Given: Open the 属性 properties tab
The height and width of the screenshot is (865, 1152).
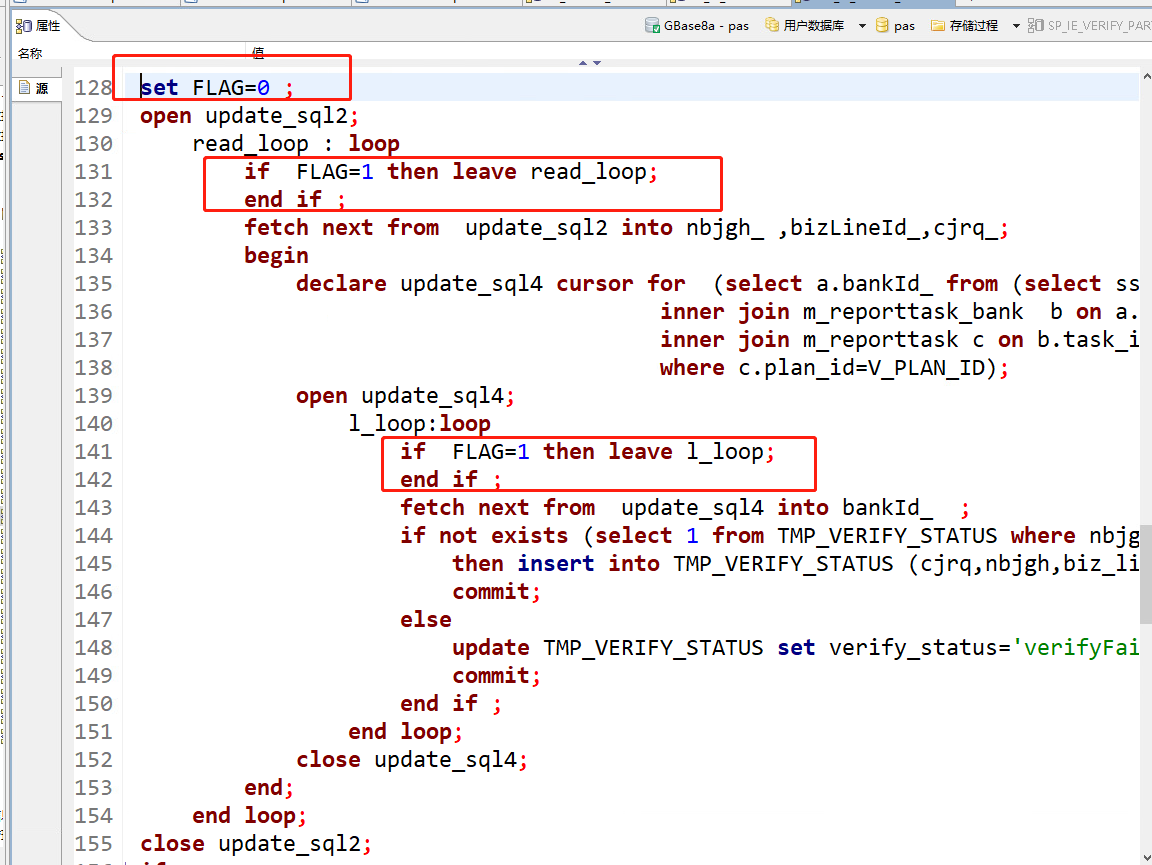Looking at the screenshot, I should click(38, 26).
